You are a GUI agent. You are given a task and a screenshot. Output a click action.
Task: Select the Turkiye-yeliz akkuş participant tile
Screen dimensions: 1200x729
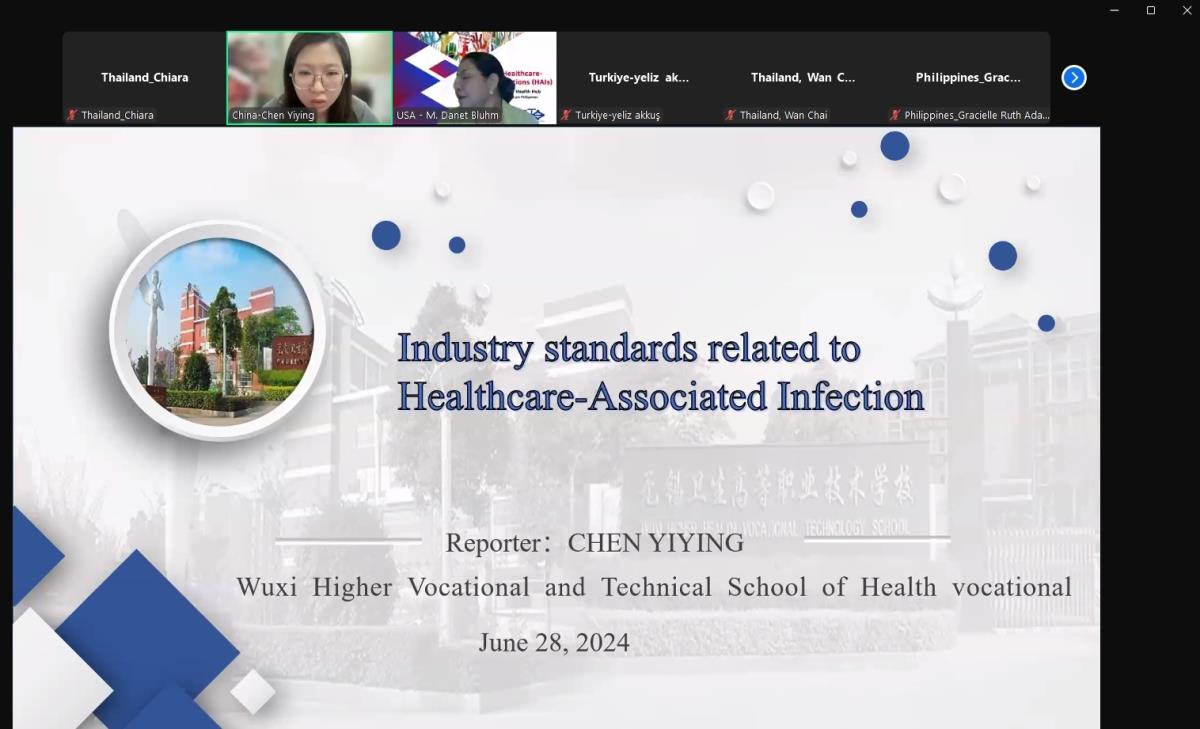click(639, 78)
